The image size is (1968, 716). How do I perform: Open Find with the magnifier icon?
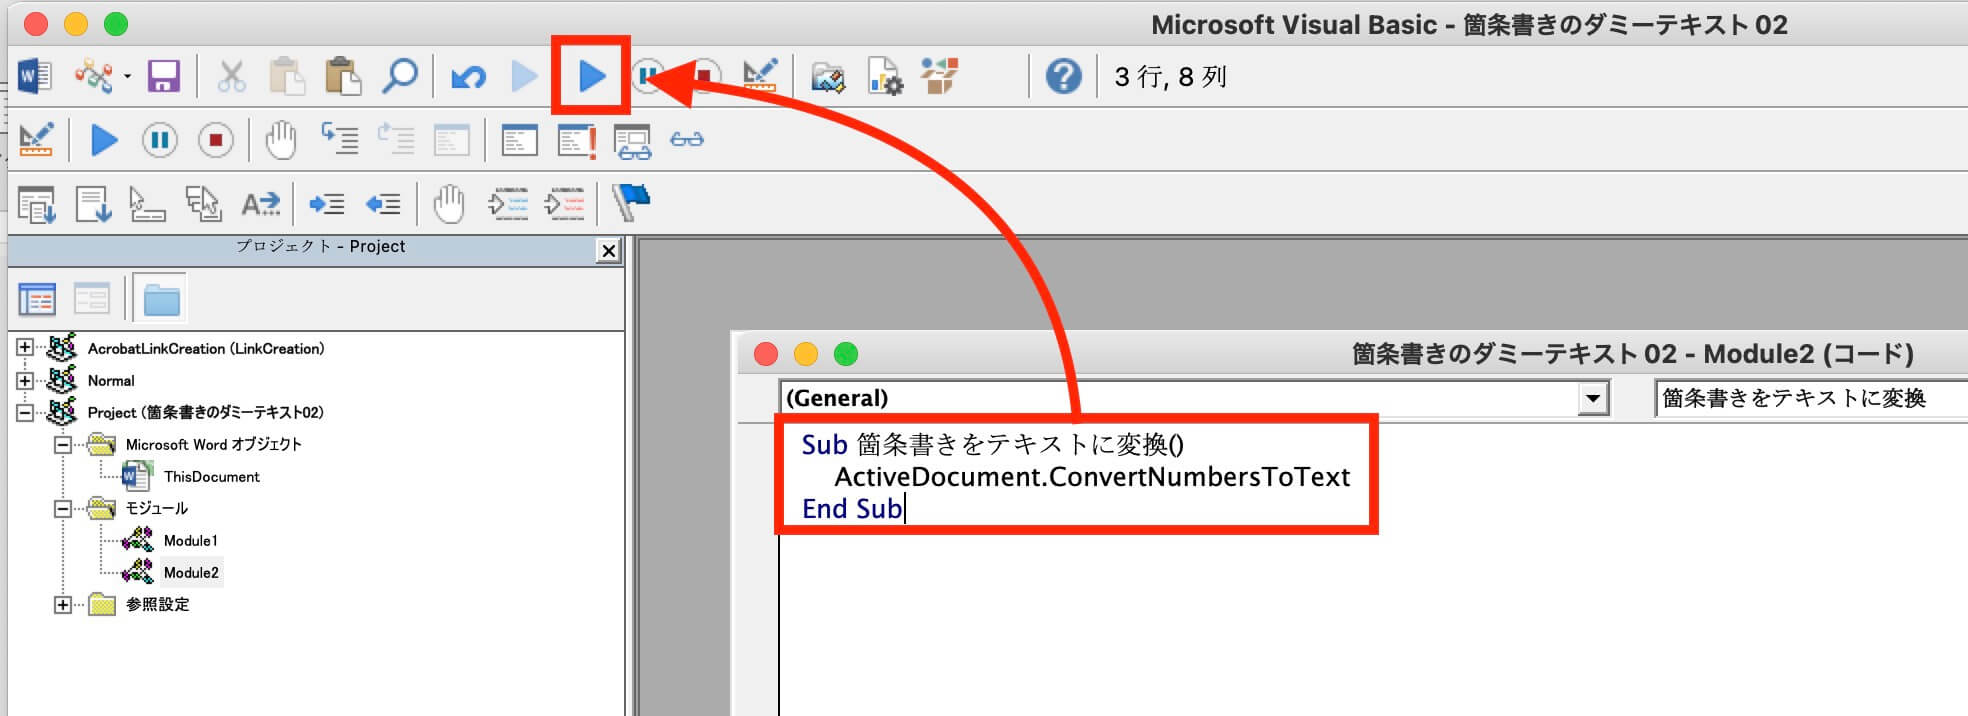[x=399, y=76]
